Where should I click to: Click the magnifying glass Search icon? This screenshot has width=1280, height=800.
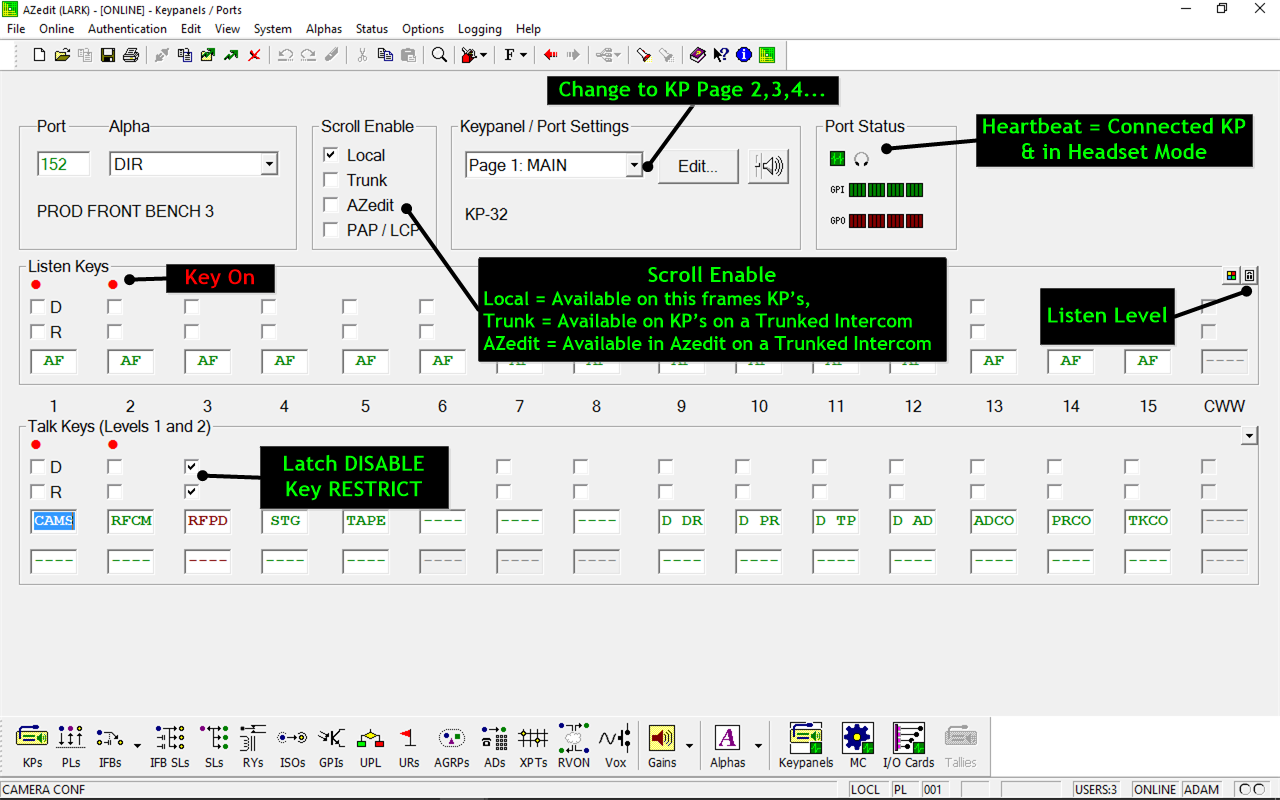[439, 55]
